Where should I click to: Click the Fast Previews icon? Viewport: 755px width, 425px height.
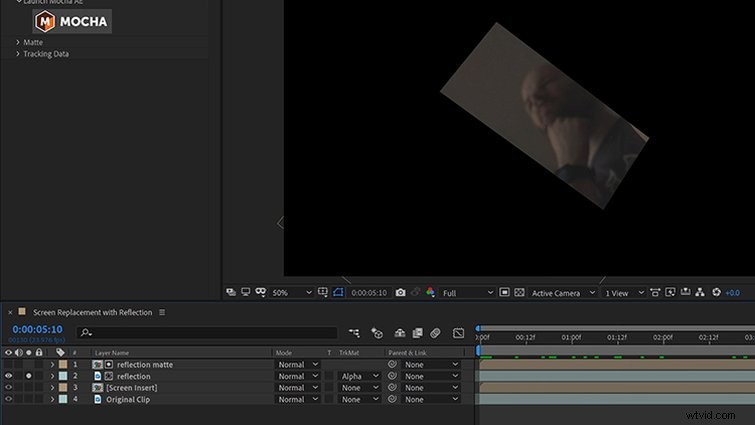(670, 292)
